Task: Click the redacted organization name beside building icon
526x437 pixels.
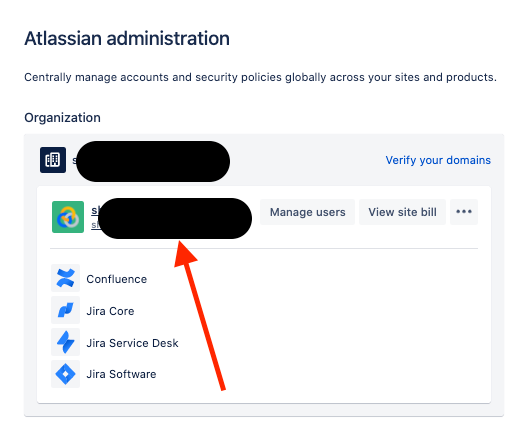Action: [151, 161]
